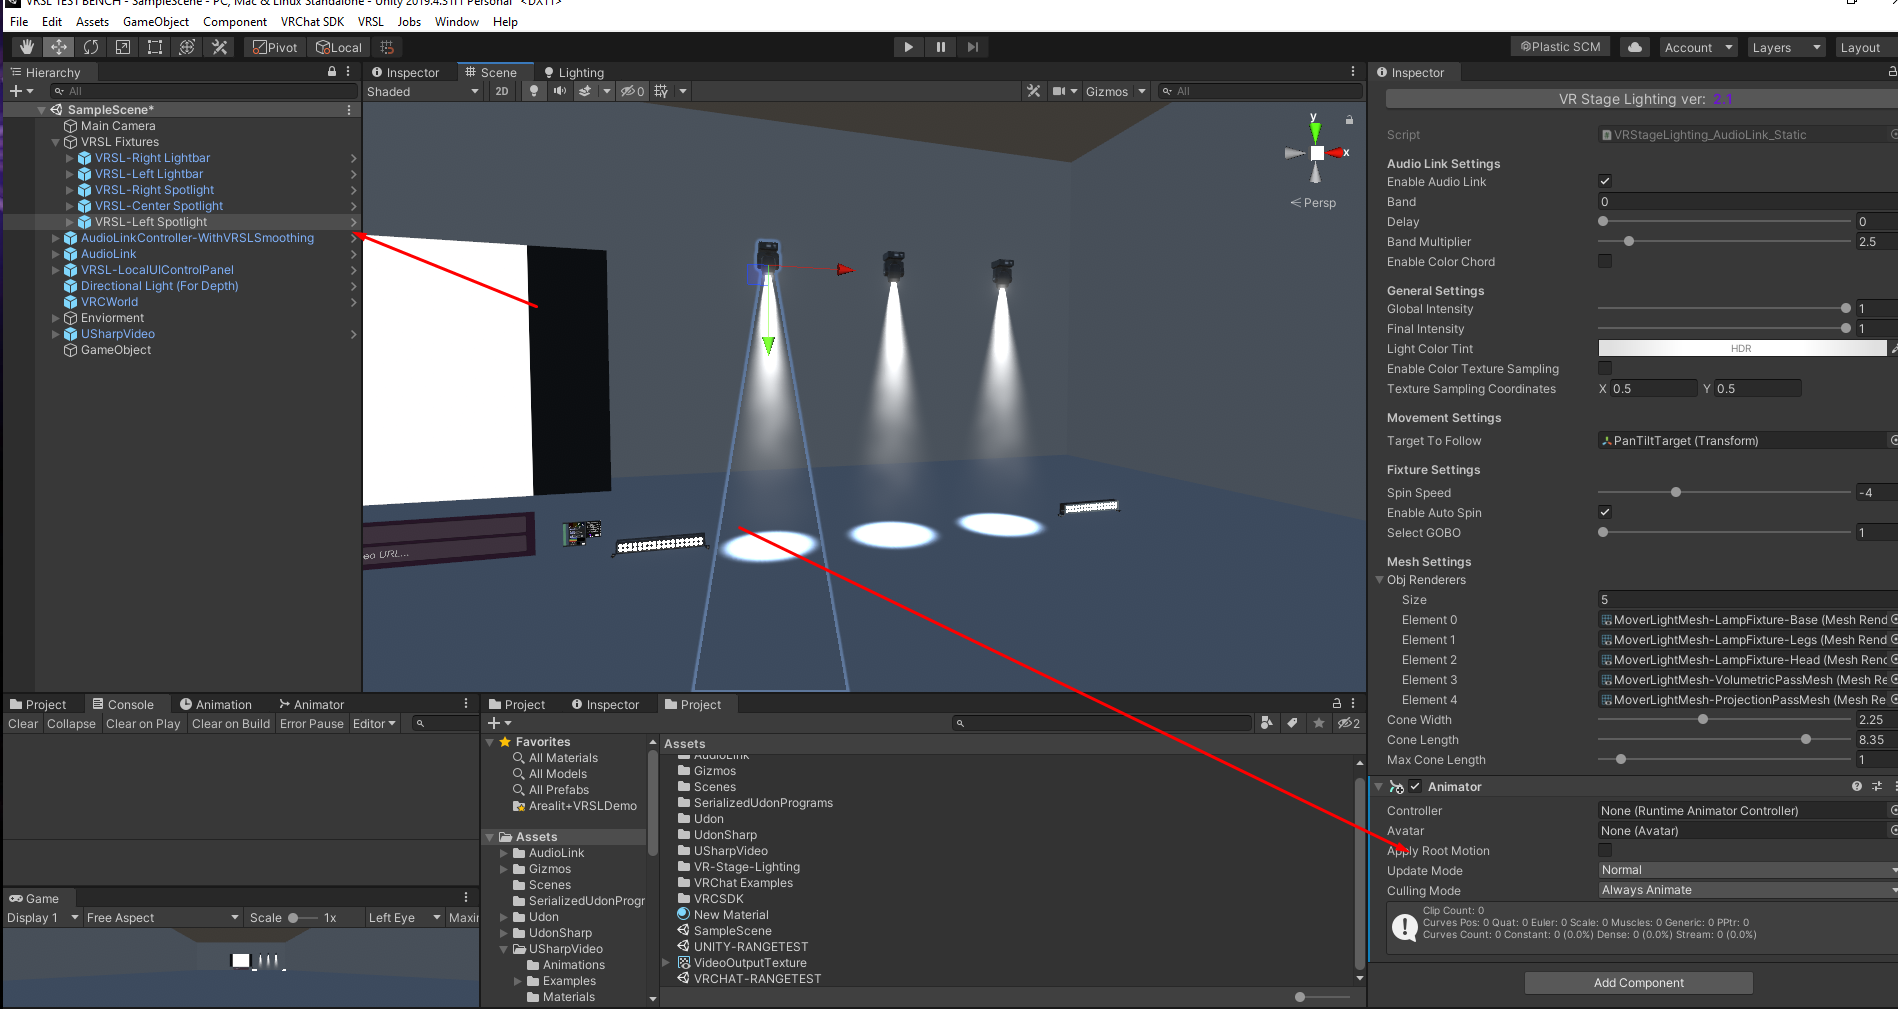
Task: Start Play mode
Action: (x=908, y=47)
